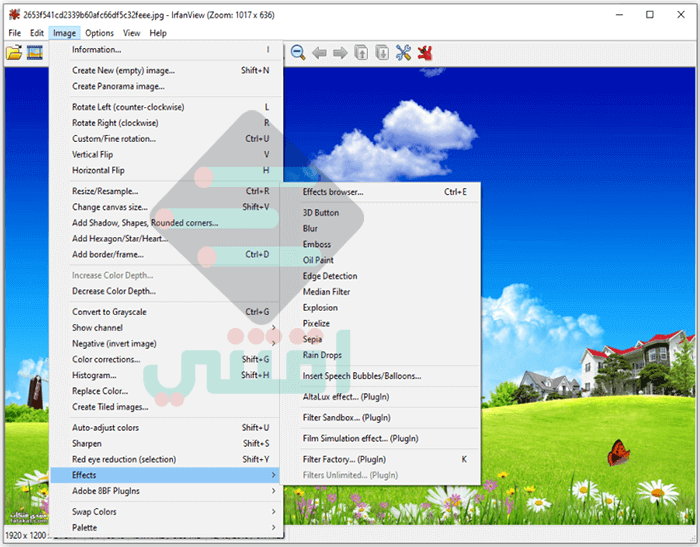Apply the Median Filter effect

tap(380, 292)
